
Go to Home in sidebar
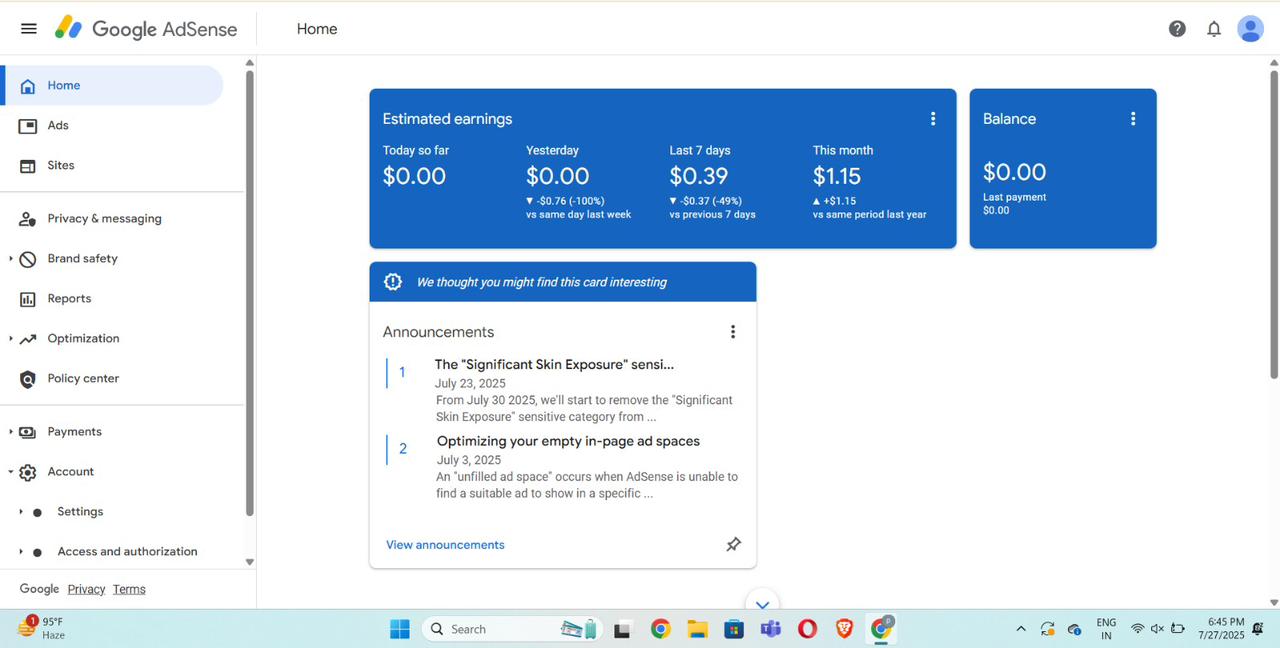112,85
